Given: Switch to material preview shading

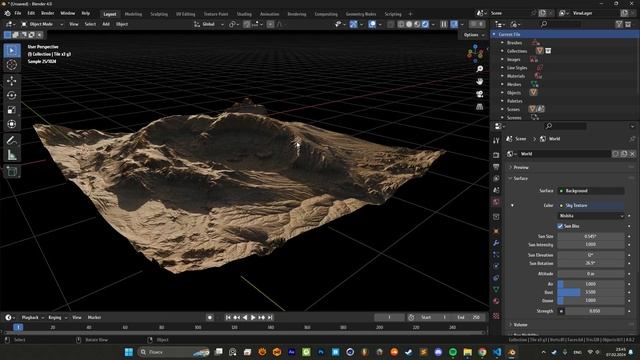Looking at the screenshot, I should pyautogui.click(x=417, y=24).
